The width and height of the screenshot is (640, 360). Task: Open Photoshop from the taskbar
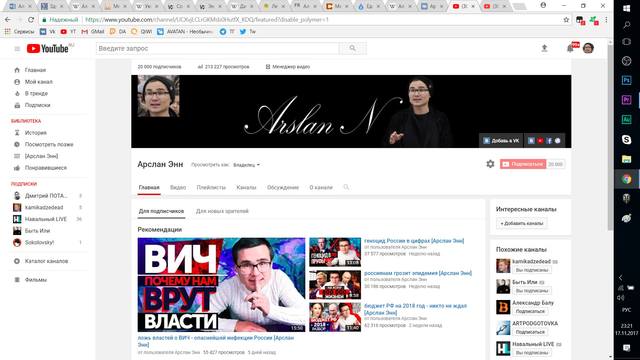click(x=627, y=80)
